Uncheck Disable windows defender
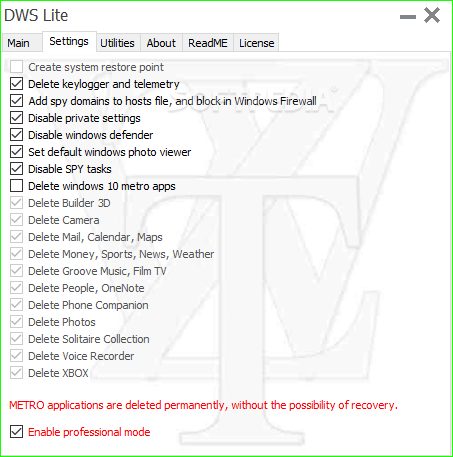This screenshot has height=457, width=453. point(16,135)
